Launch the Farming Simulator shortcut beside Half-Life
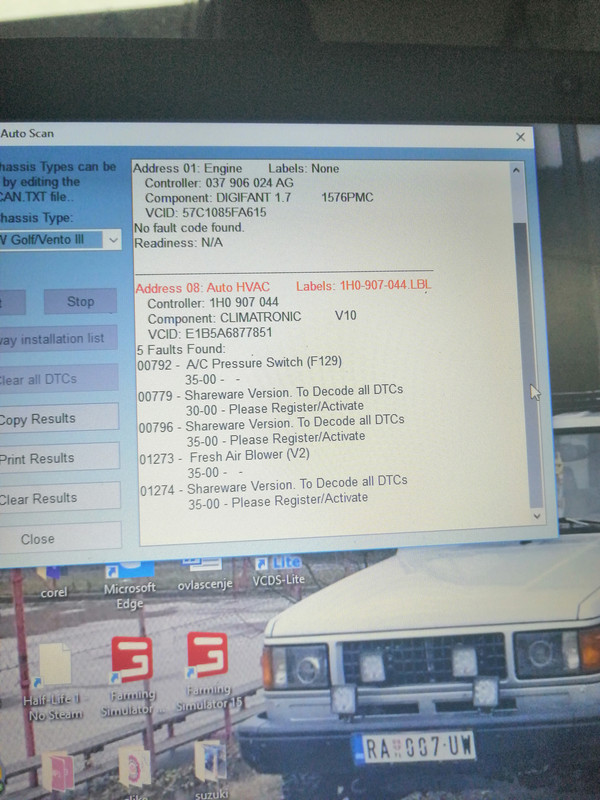 [x=132, y=676]
